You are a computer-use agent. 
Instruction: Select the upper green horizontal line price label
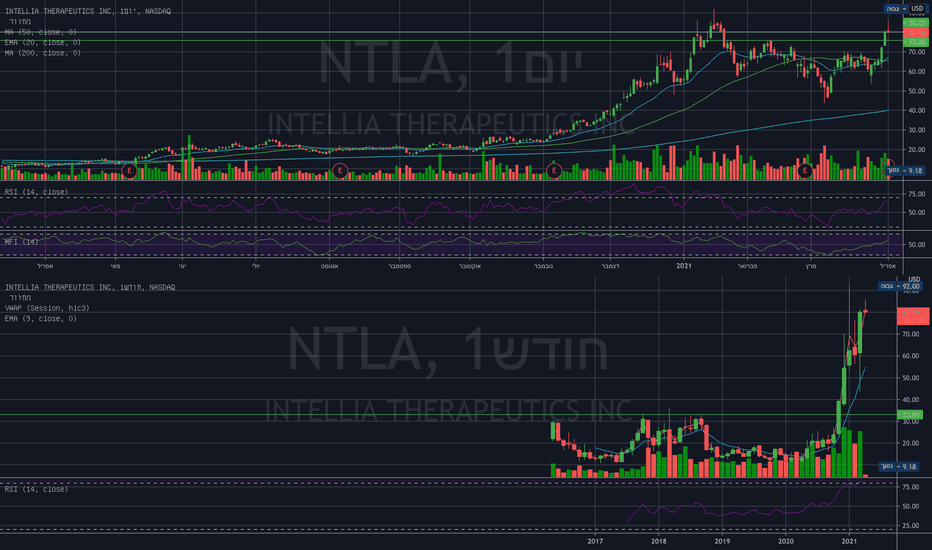pos(915,23)
